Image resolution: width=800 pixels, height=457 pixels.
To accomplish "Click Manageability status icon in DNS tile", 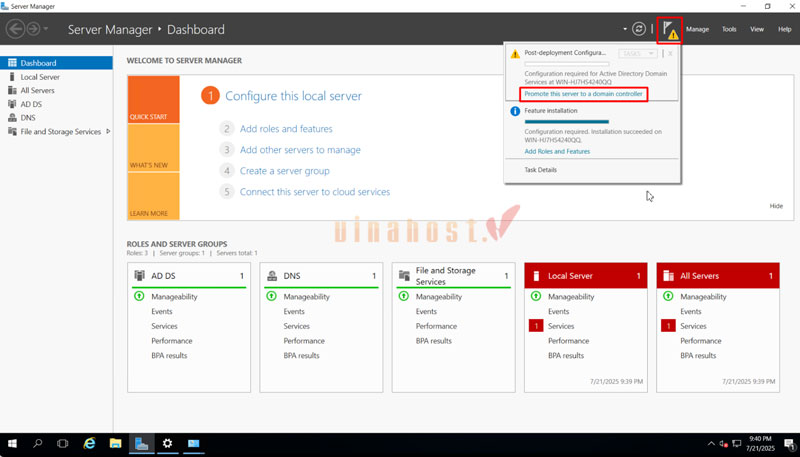I will (271, 296).
